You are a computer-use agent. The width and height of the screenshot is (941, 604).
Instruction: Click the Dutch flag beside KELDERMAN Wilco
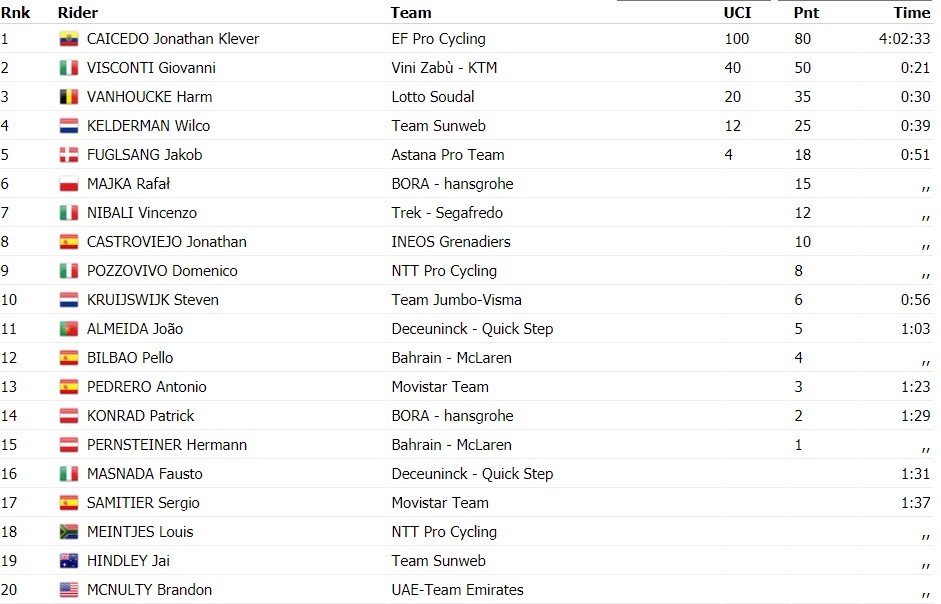[69, 126]
